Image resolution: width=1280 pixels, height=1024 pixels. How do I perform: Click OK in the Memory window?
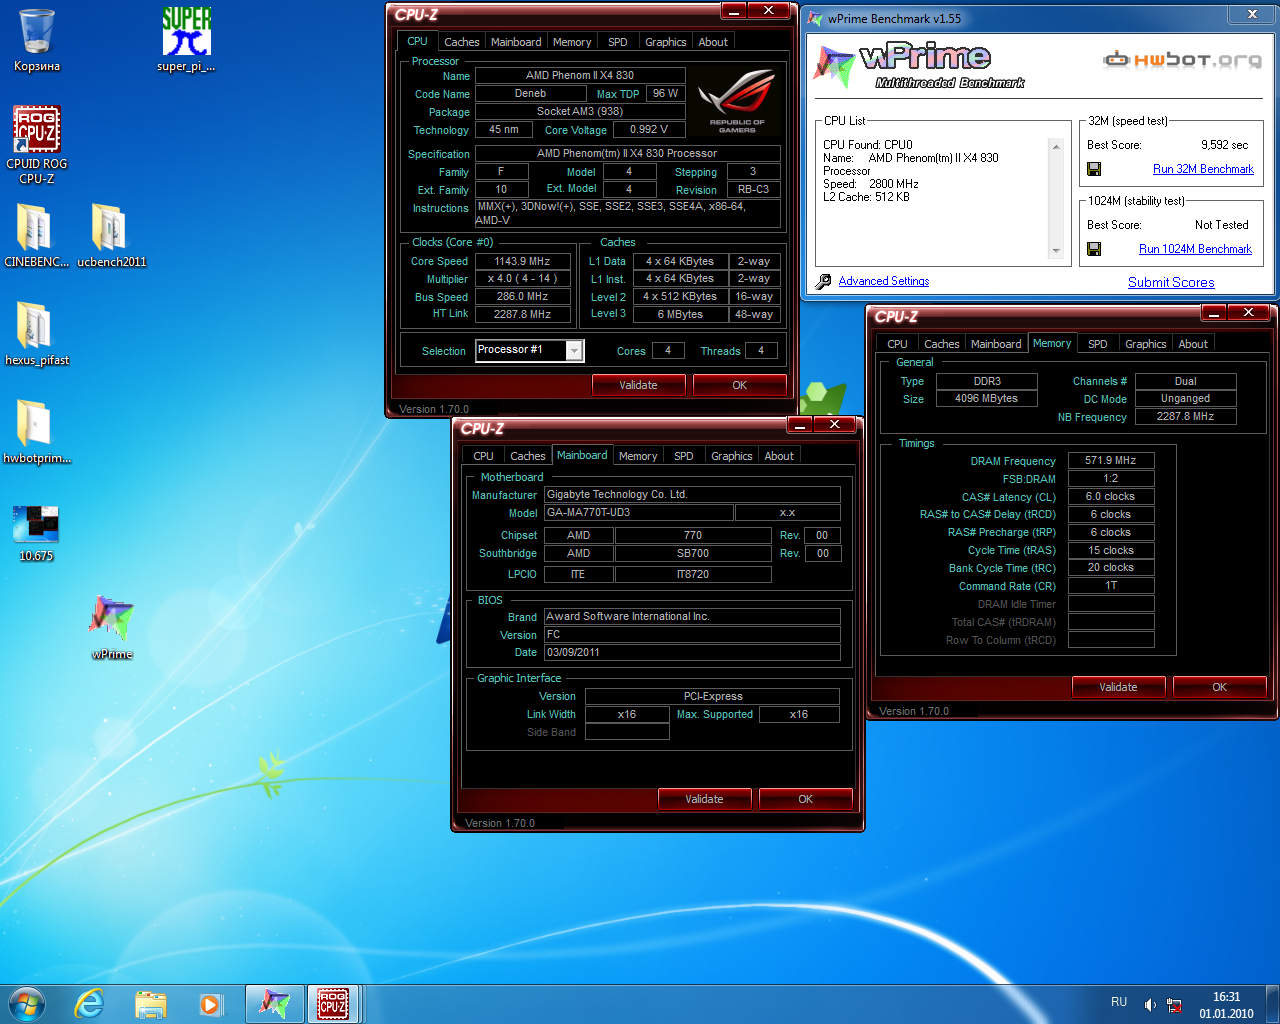click(x=1219, y=687)
